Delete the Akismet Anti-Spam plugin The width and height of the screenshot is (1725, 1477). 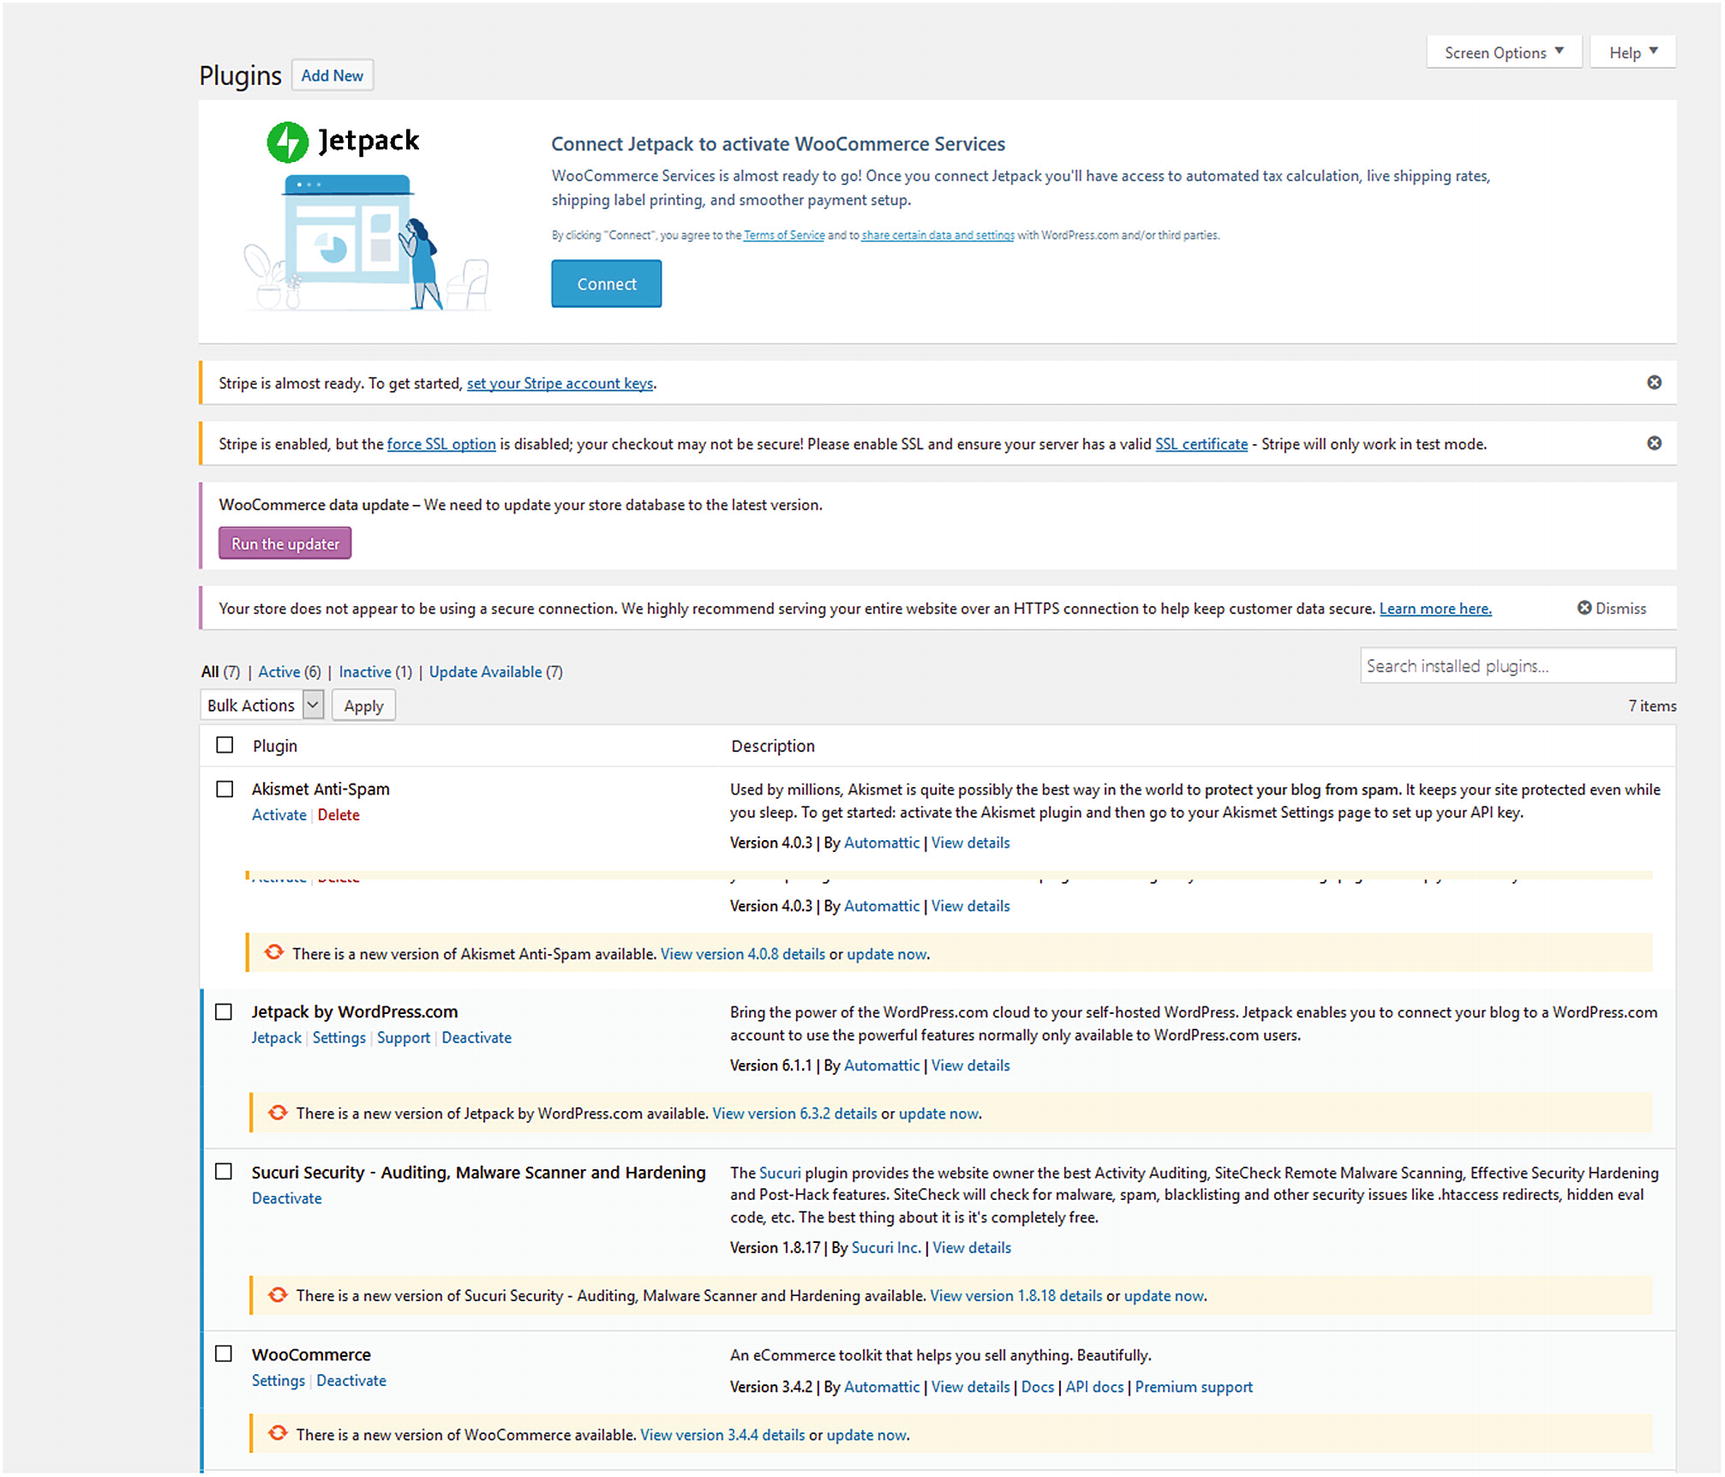coord(339,816)
